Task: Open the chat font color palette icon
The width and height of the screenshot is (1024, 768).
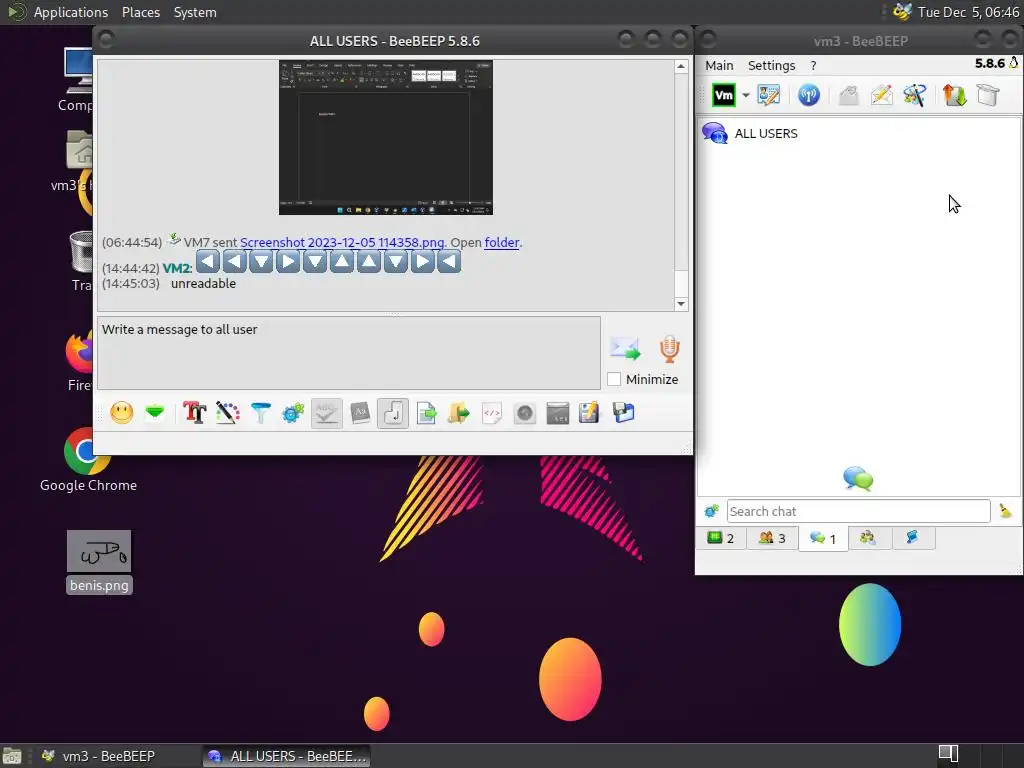Action: [227, 413]
